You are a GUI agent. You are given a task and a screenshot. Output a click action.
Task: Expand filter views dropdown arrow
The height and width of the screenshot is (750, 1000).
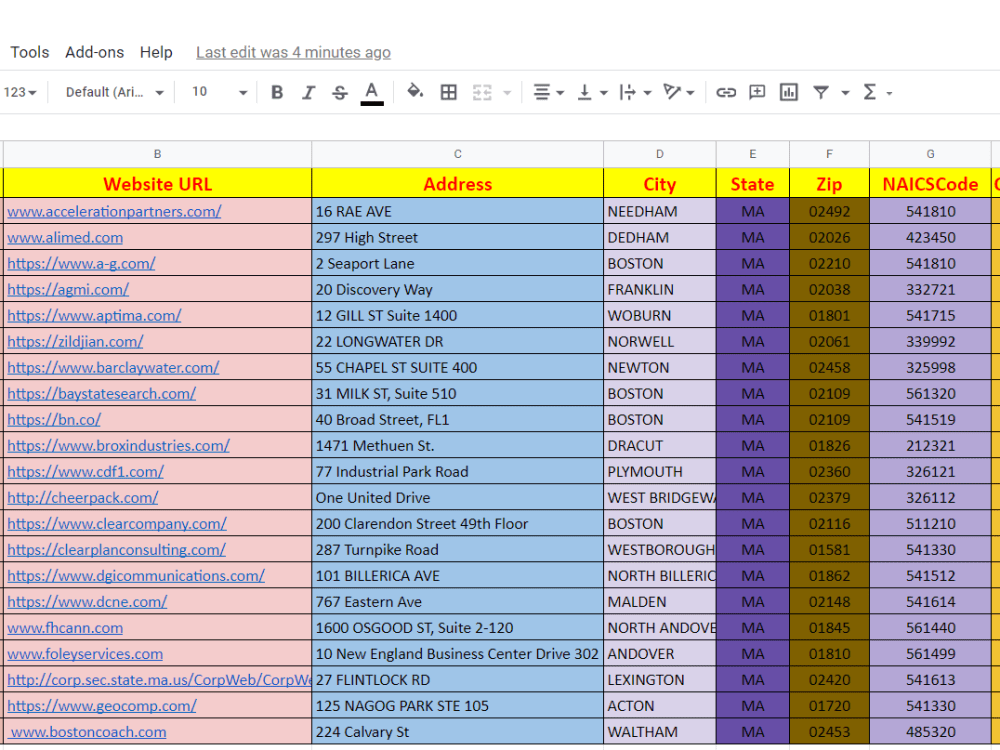click(x=845, y=93)
